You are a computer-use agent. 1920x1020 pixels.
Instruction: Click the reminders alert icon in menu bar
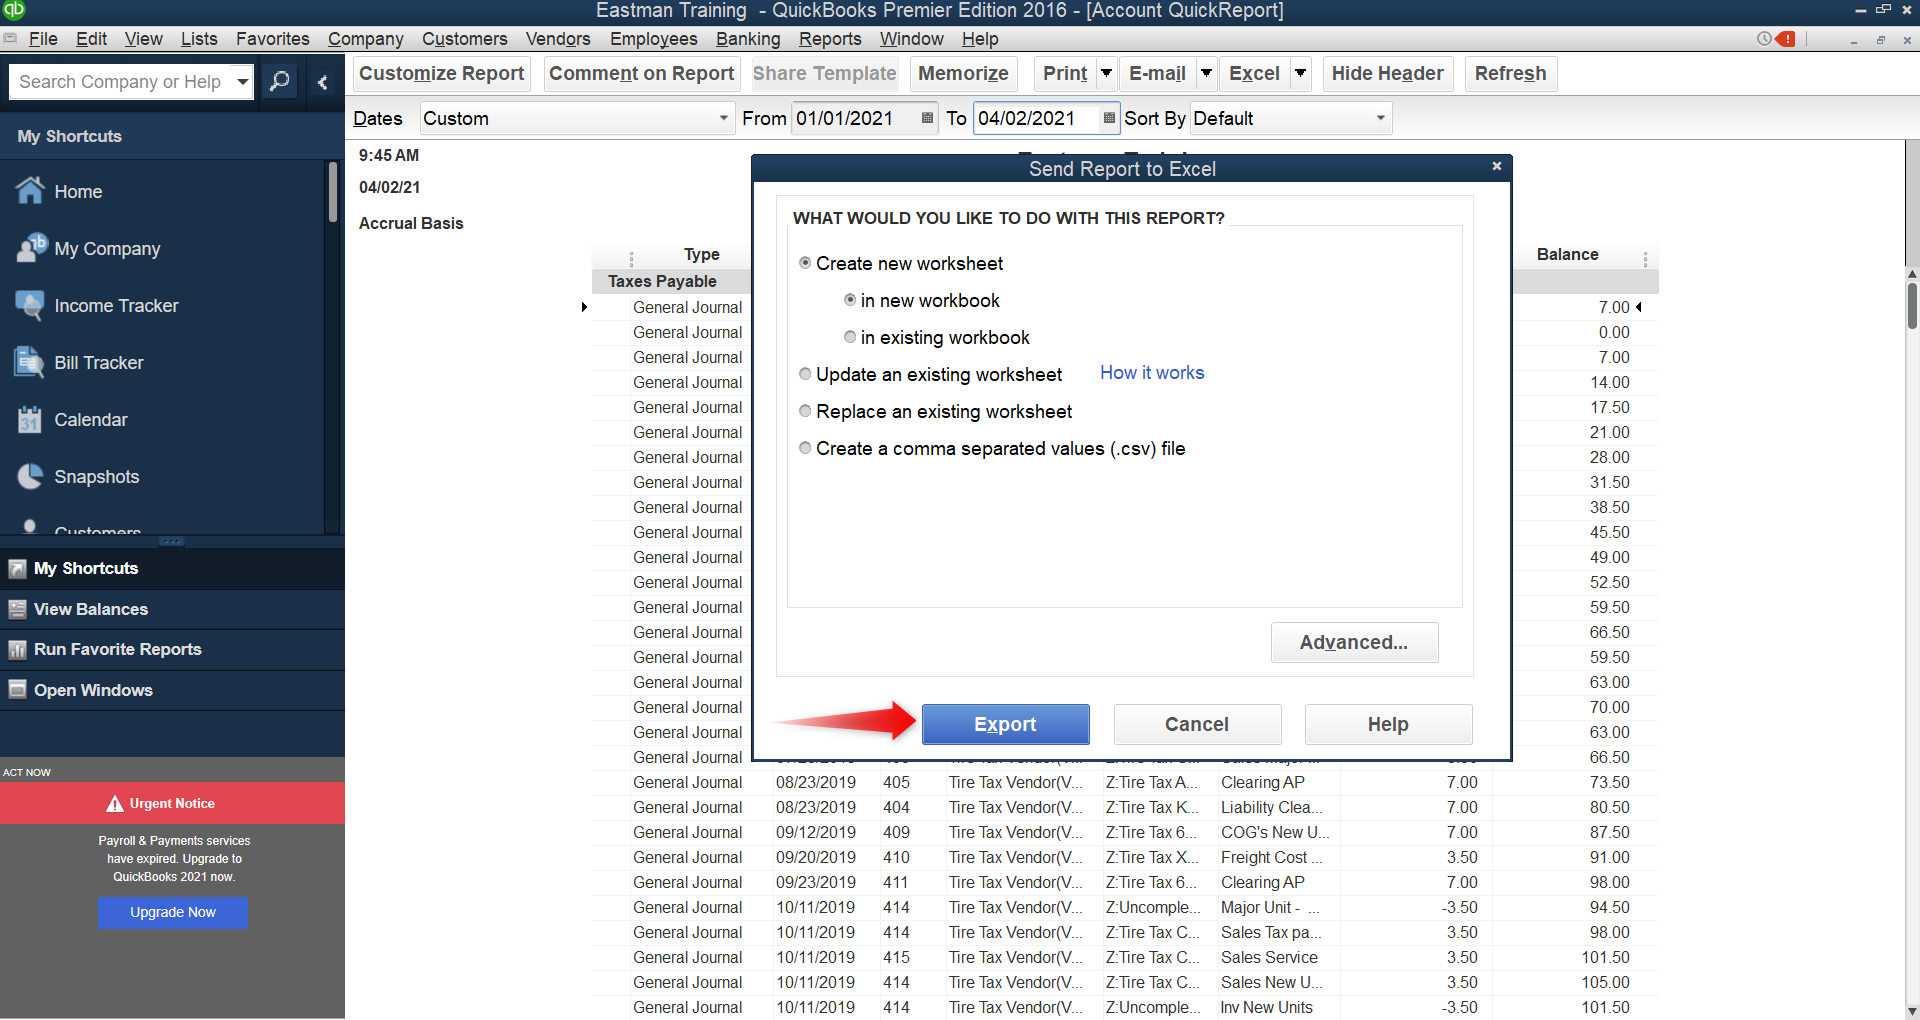point(1786,38)
